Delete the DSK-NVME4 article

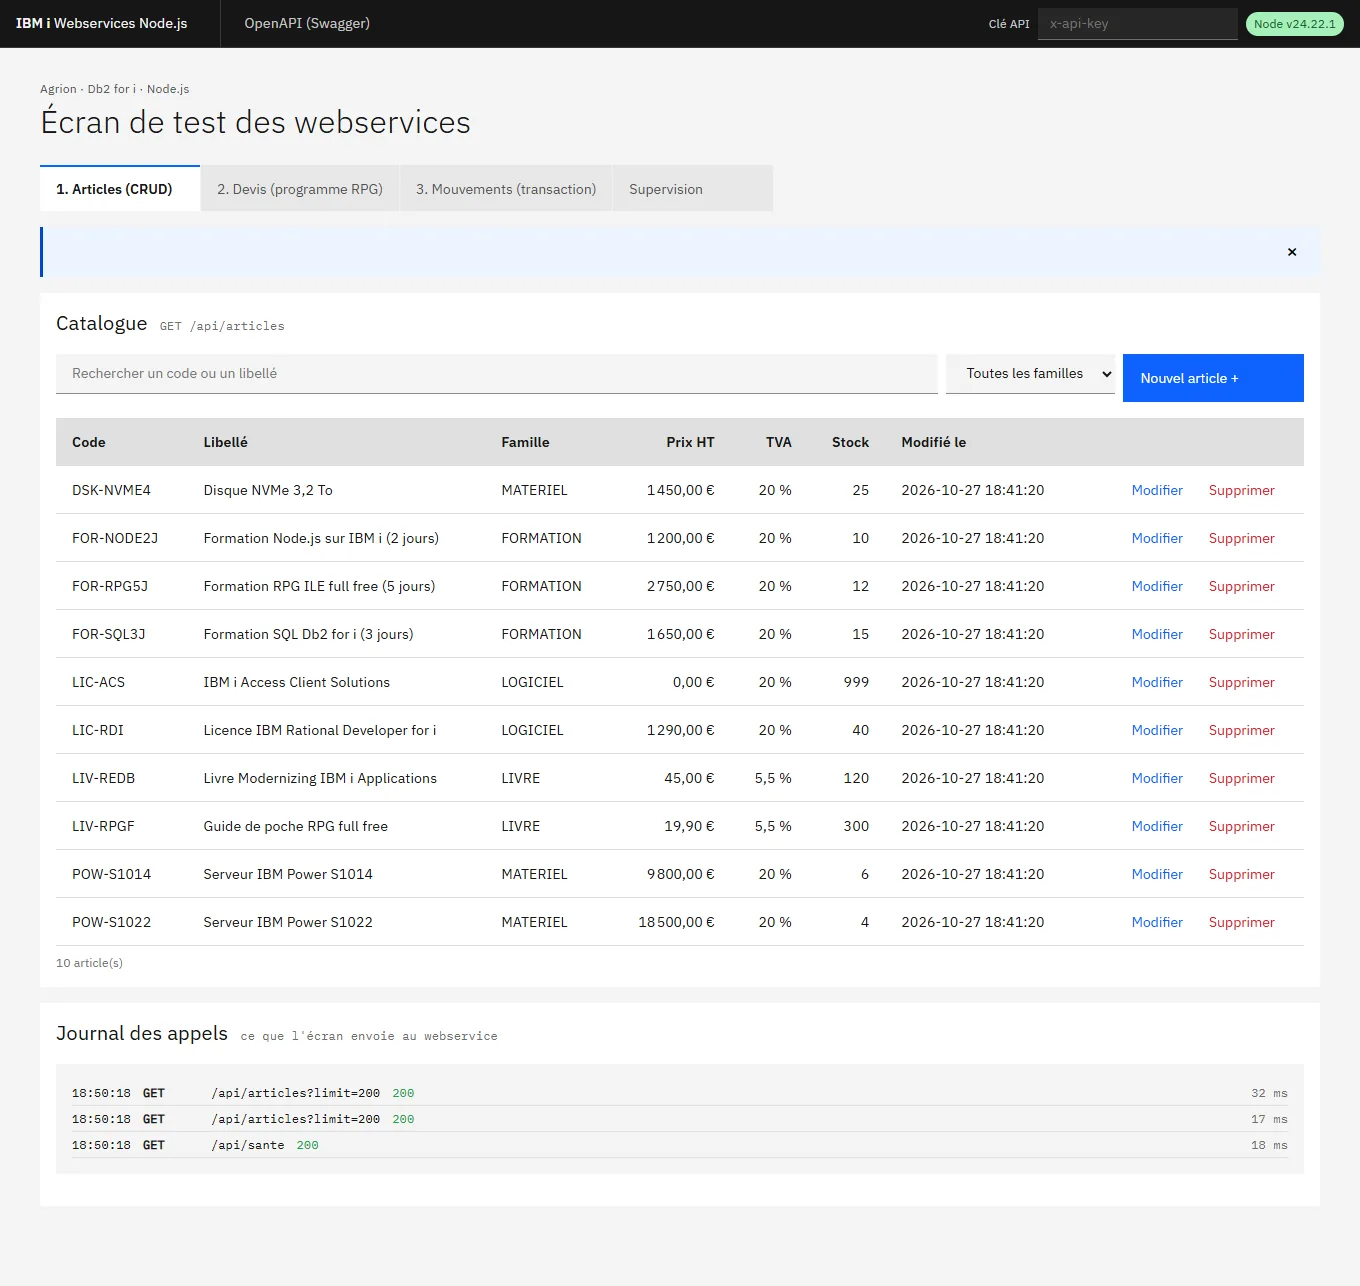1241,490
